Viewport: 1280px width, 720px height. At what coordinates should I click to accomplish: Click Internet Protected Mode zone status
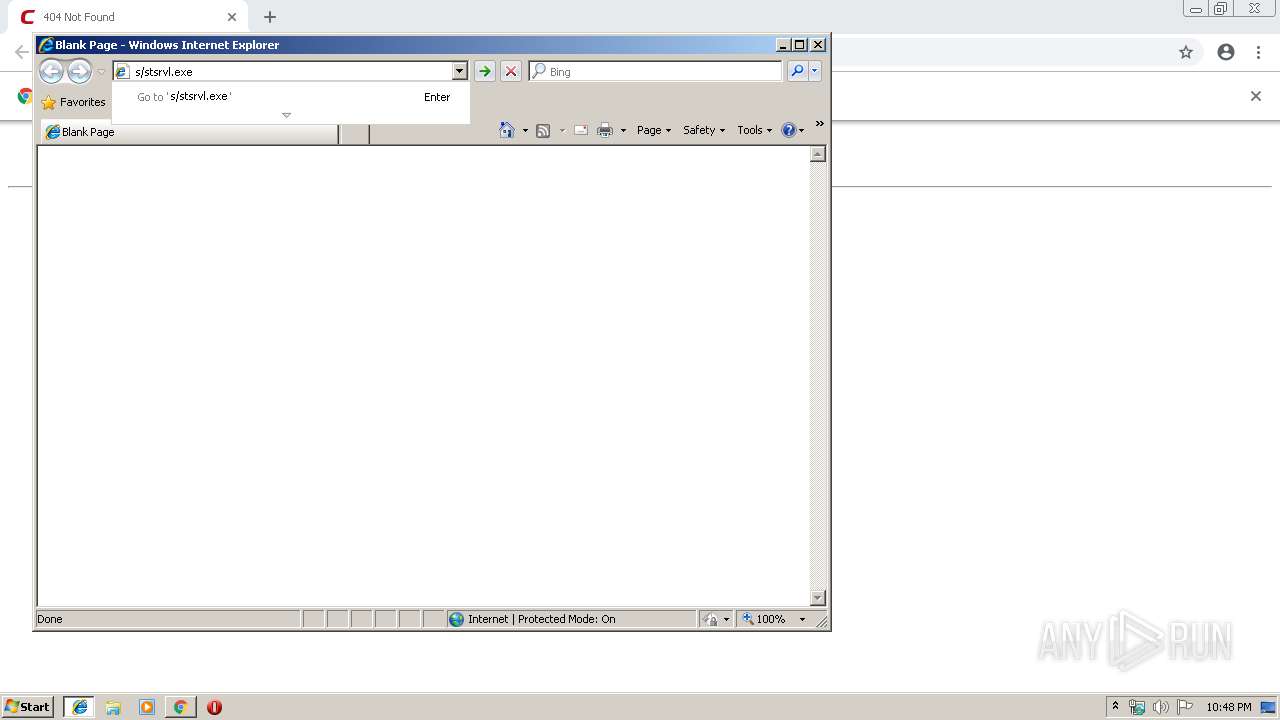tap(571, 619)
